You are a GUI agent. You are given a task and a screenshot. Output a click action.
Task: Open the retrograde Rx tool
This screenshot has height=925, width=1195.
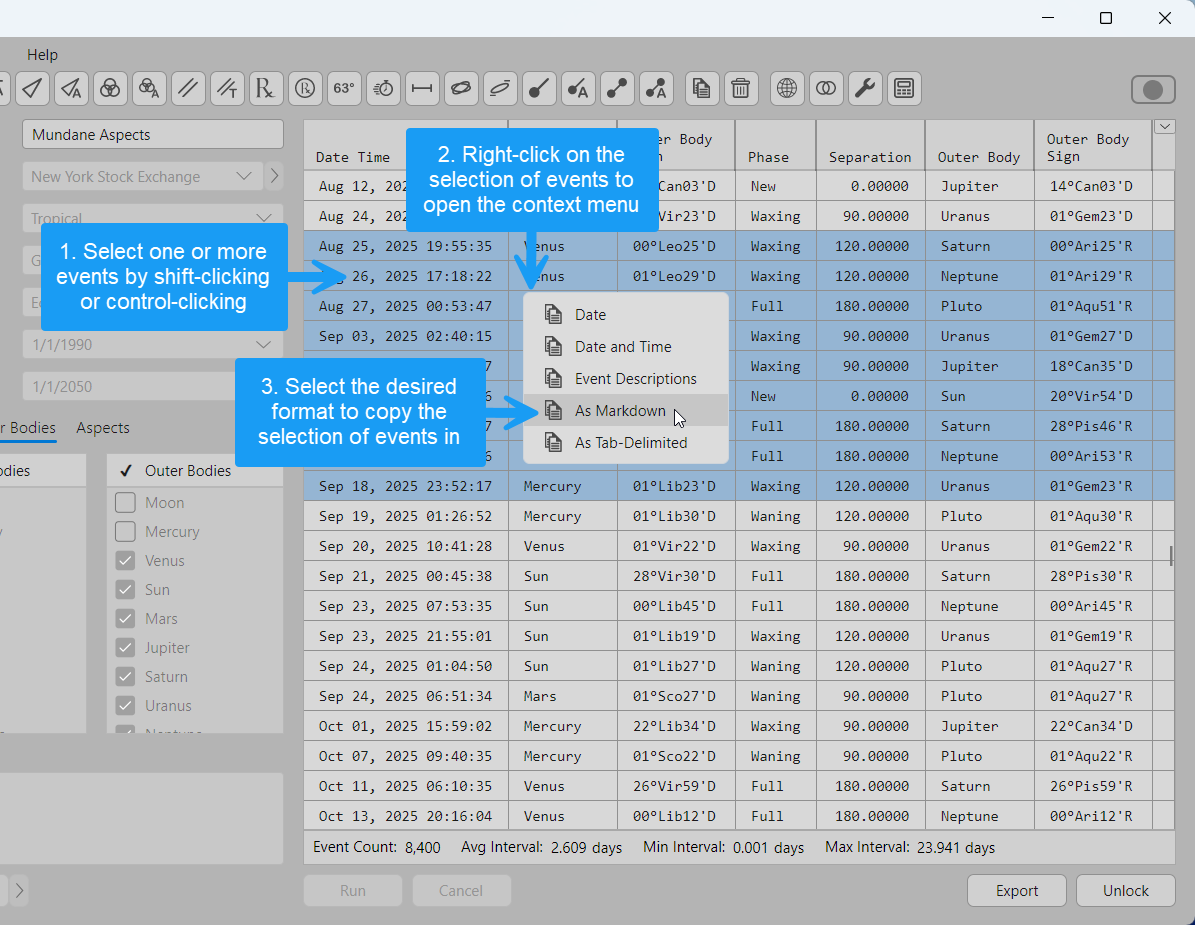[x=266, y=88]
